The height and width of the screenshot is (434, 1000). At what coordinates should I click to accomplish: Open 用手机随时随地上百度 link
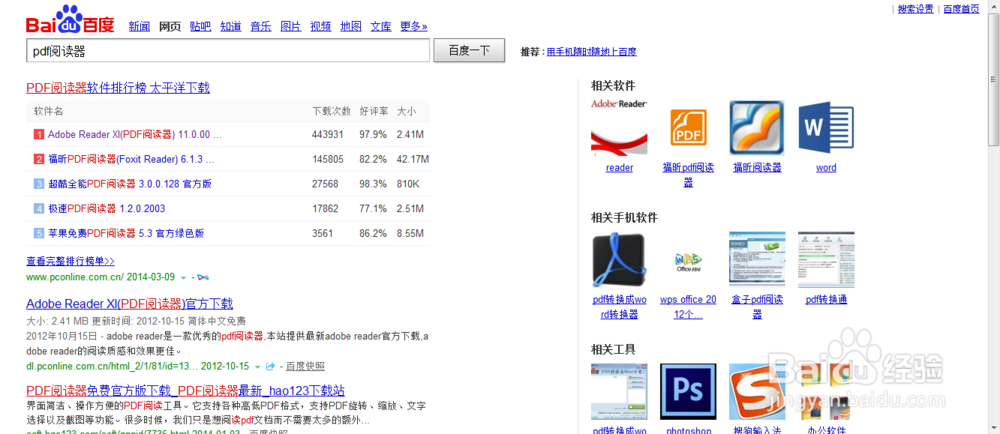pos(591,52)
